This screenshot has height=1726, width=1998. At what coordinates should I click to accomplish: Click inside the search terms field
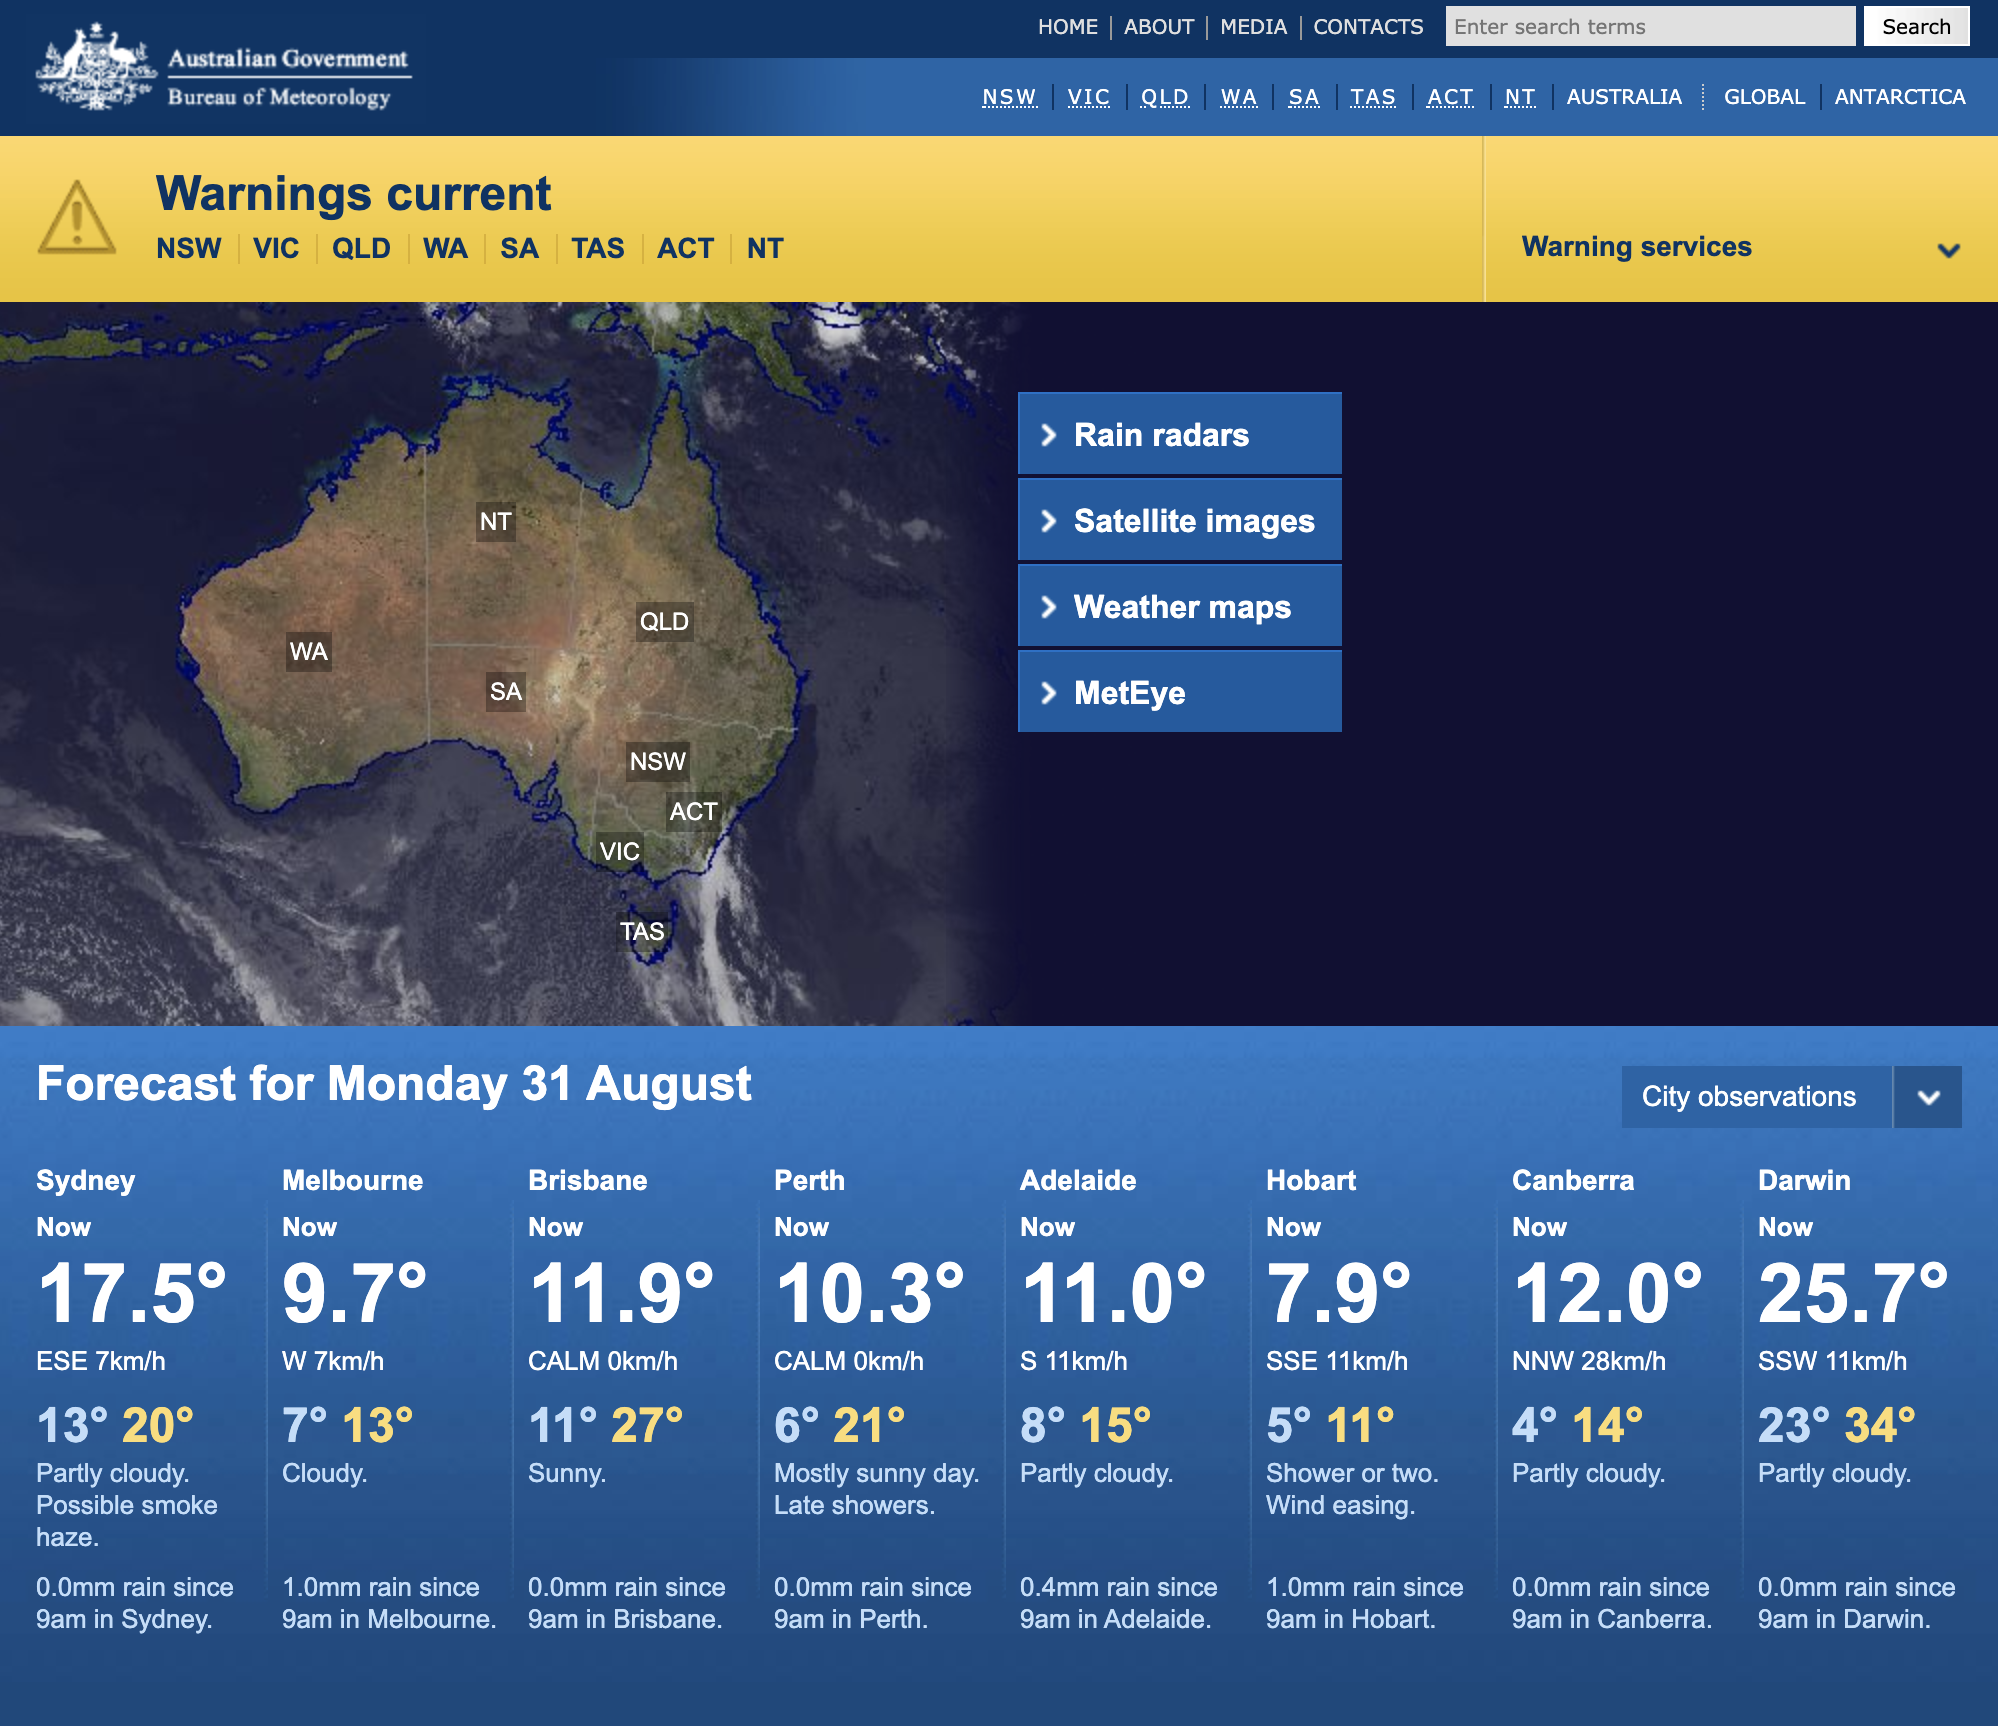coord(1650,26)
